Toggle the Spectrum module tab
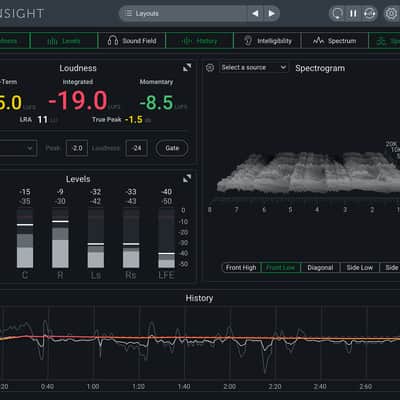The width and height of the screenshot is (400, 400). click(x=335, y=41)
